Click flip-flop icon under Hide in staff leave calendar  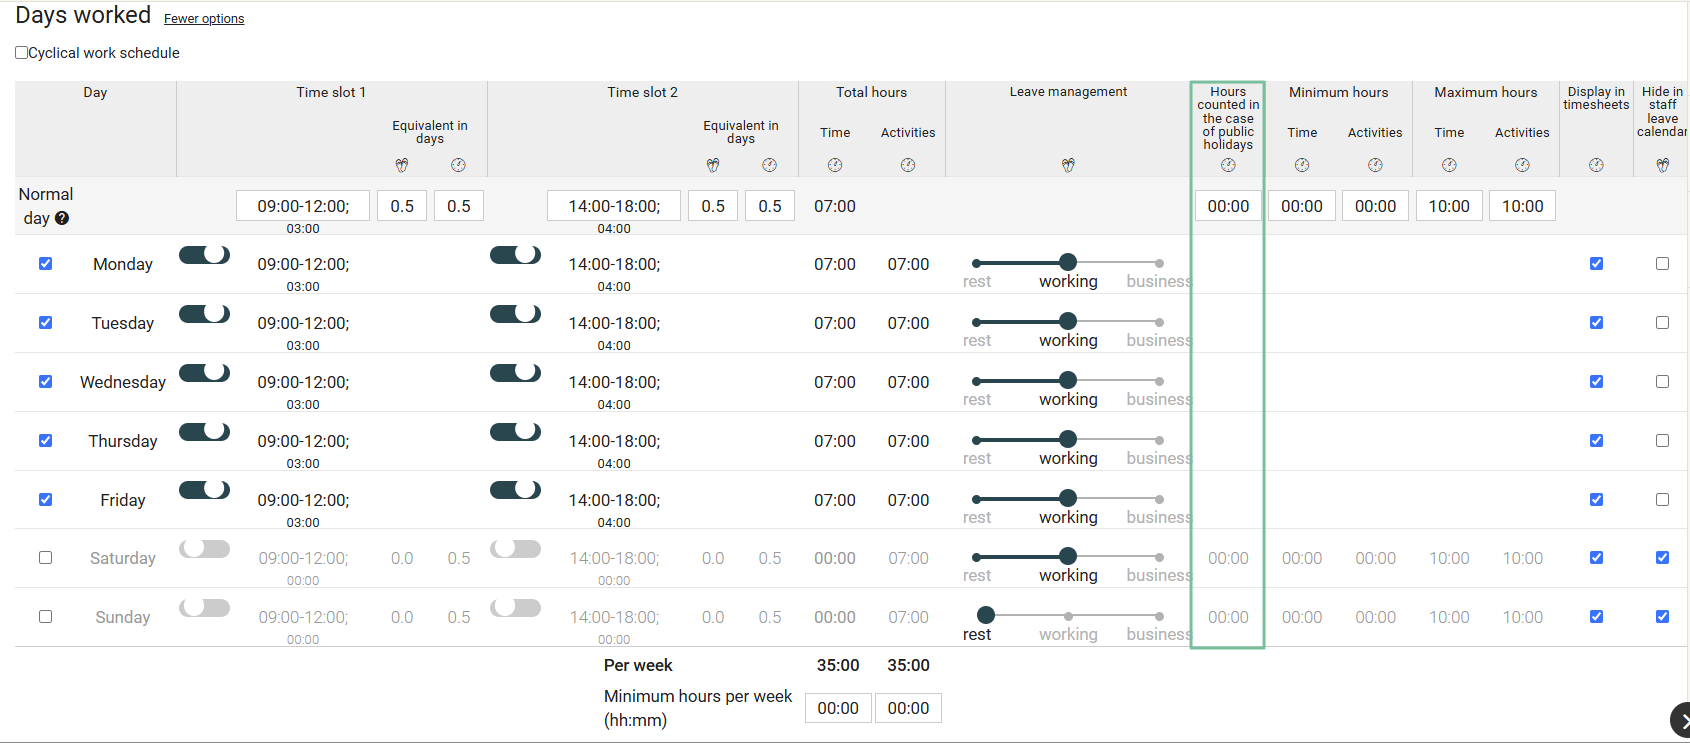1662,165
